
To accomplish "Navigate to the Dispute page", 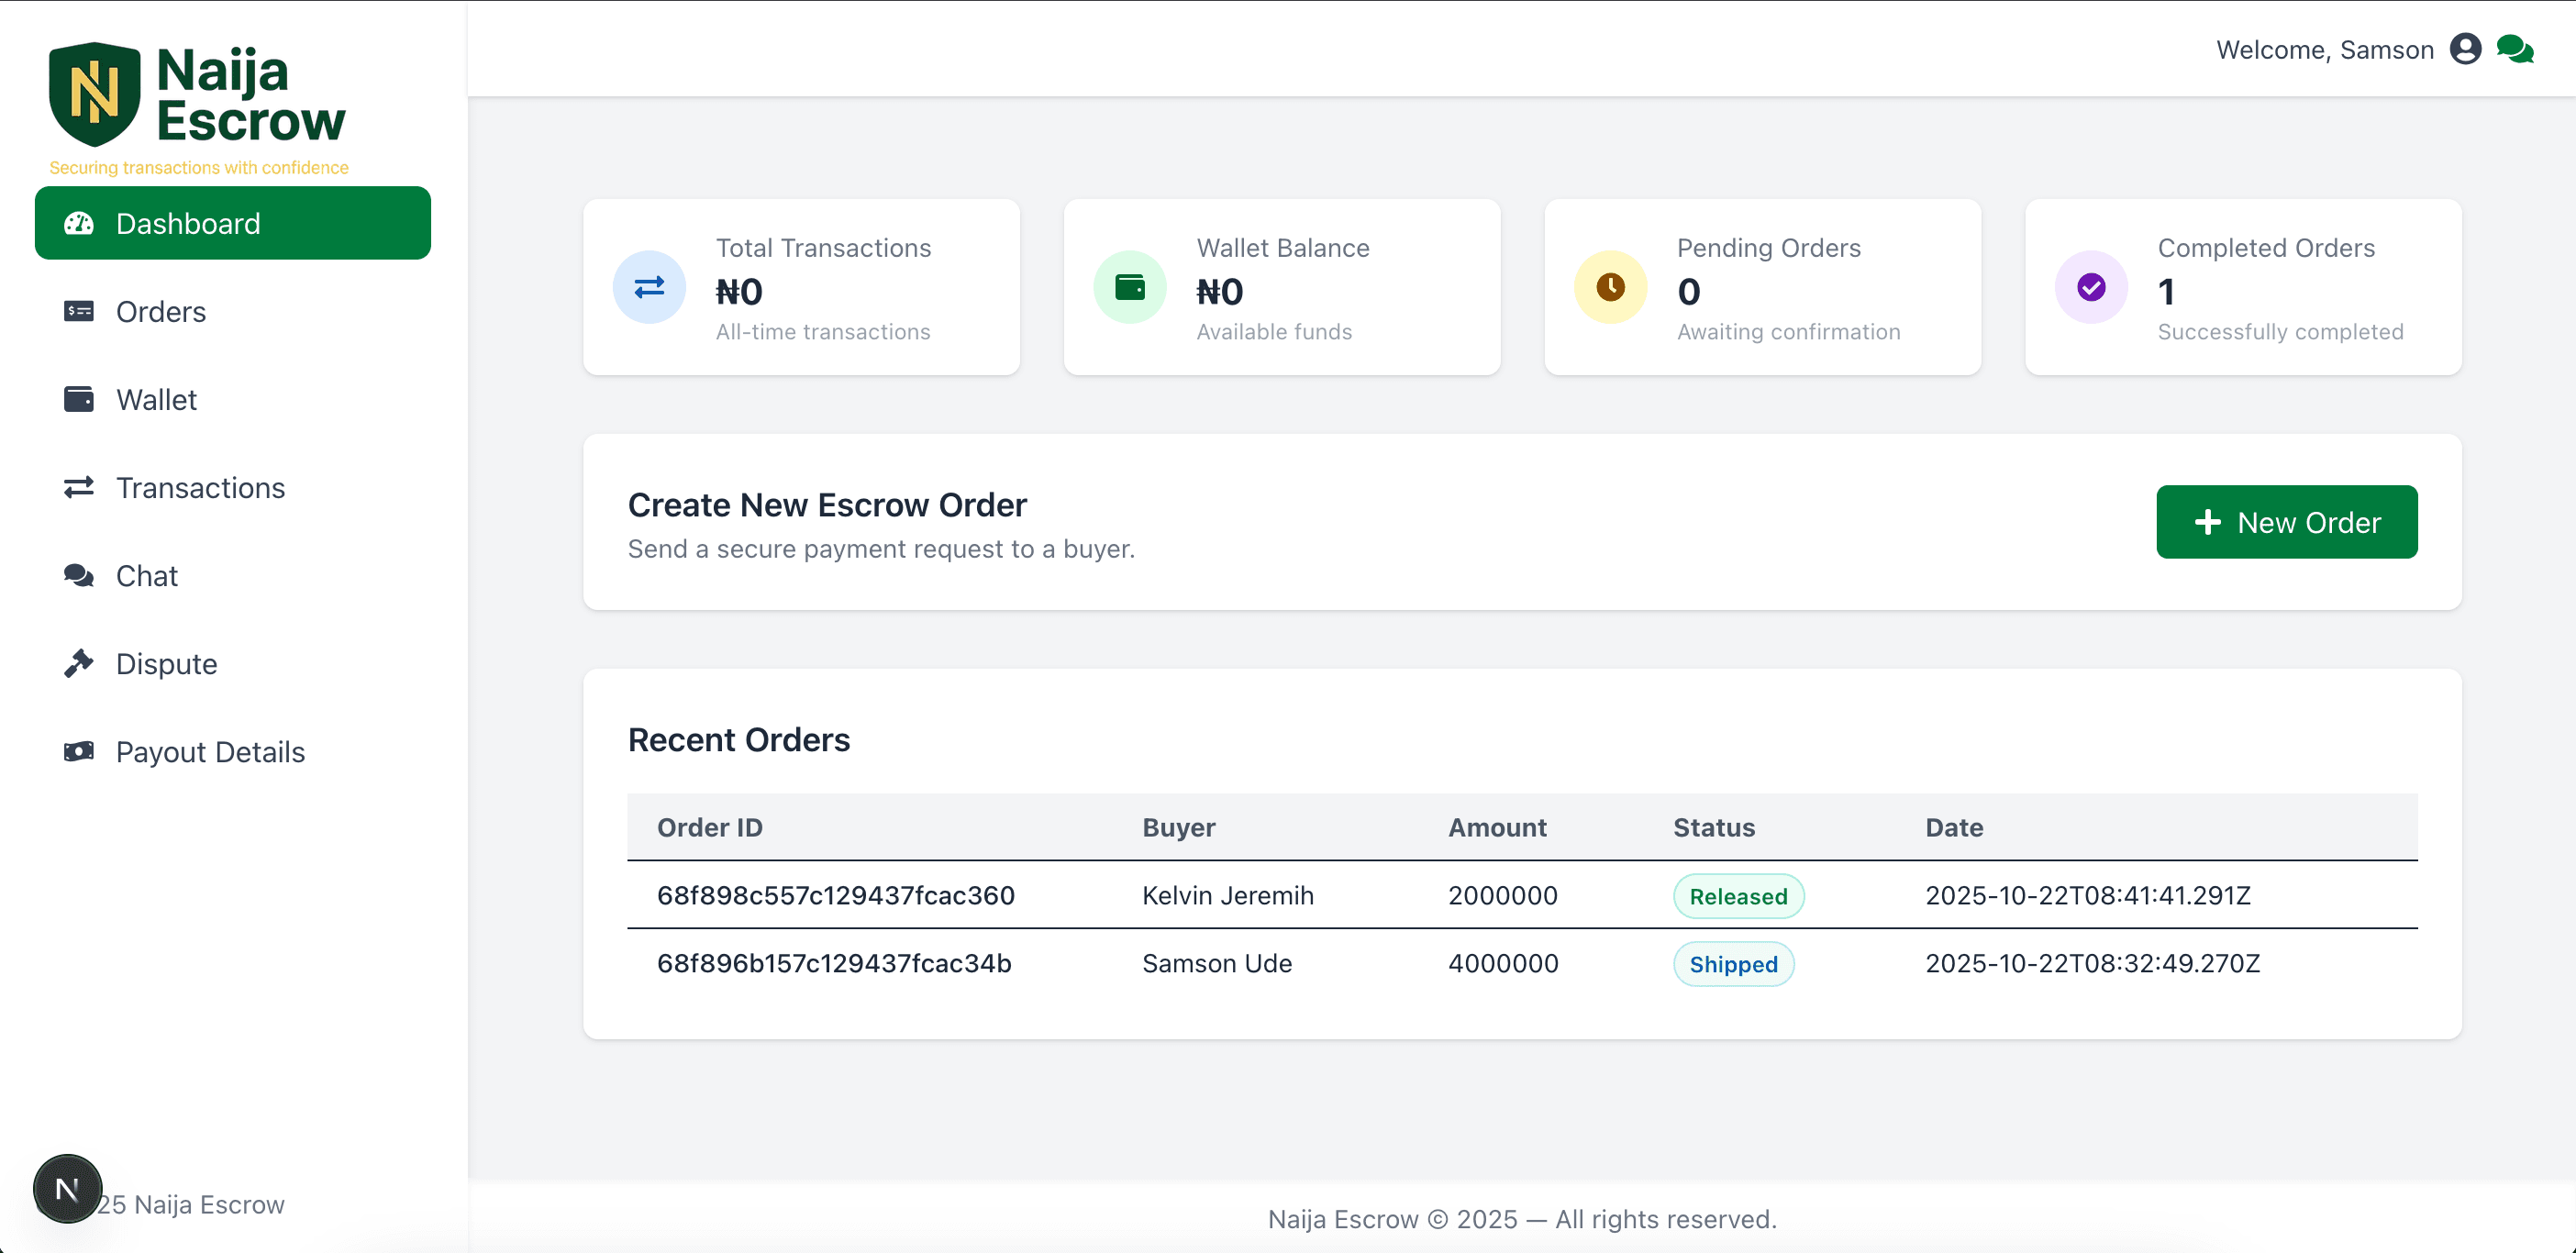I will point(166,664).
